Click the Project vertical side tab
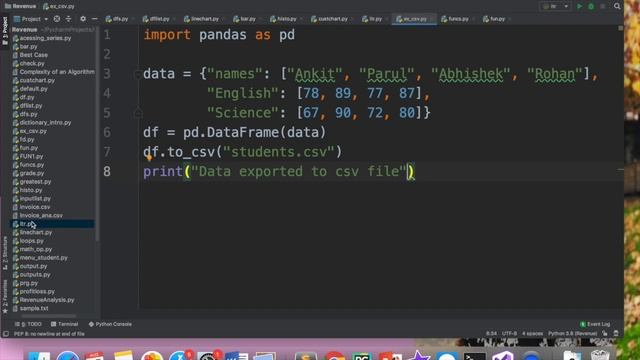 point(5,31)
